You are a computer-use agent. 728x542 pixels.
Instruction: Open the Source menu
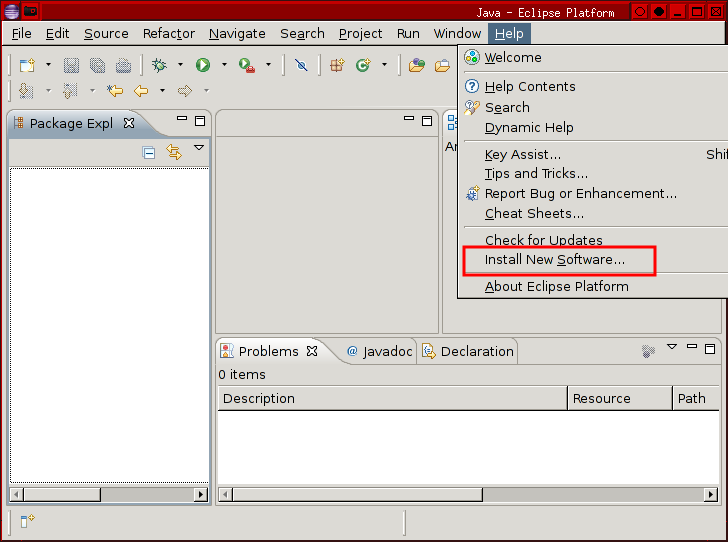click(x=106, y=34)
